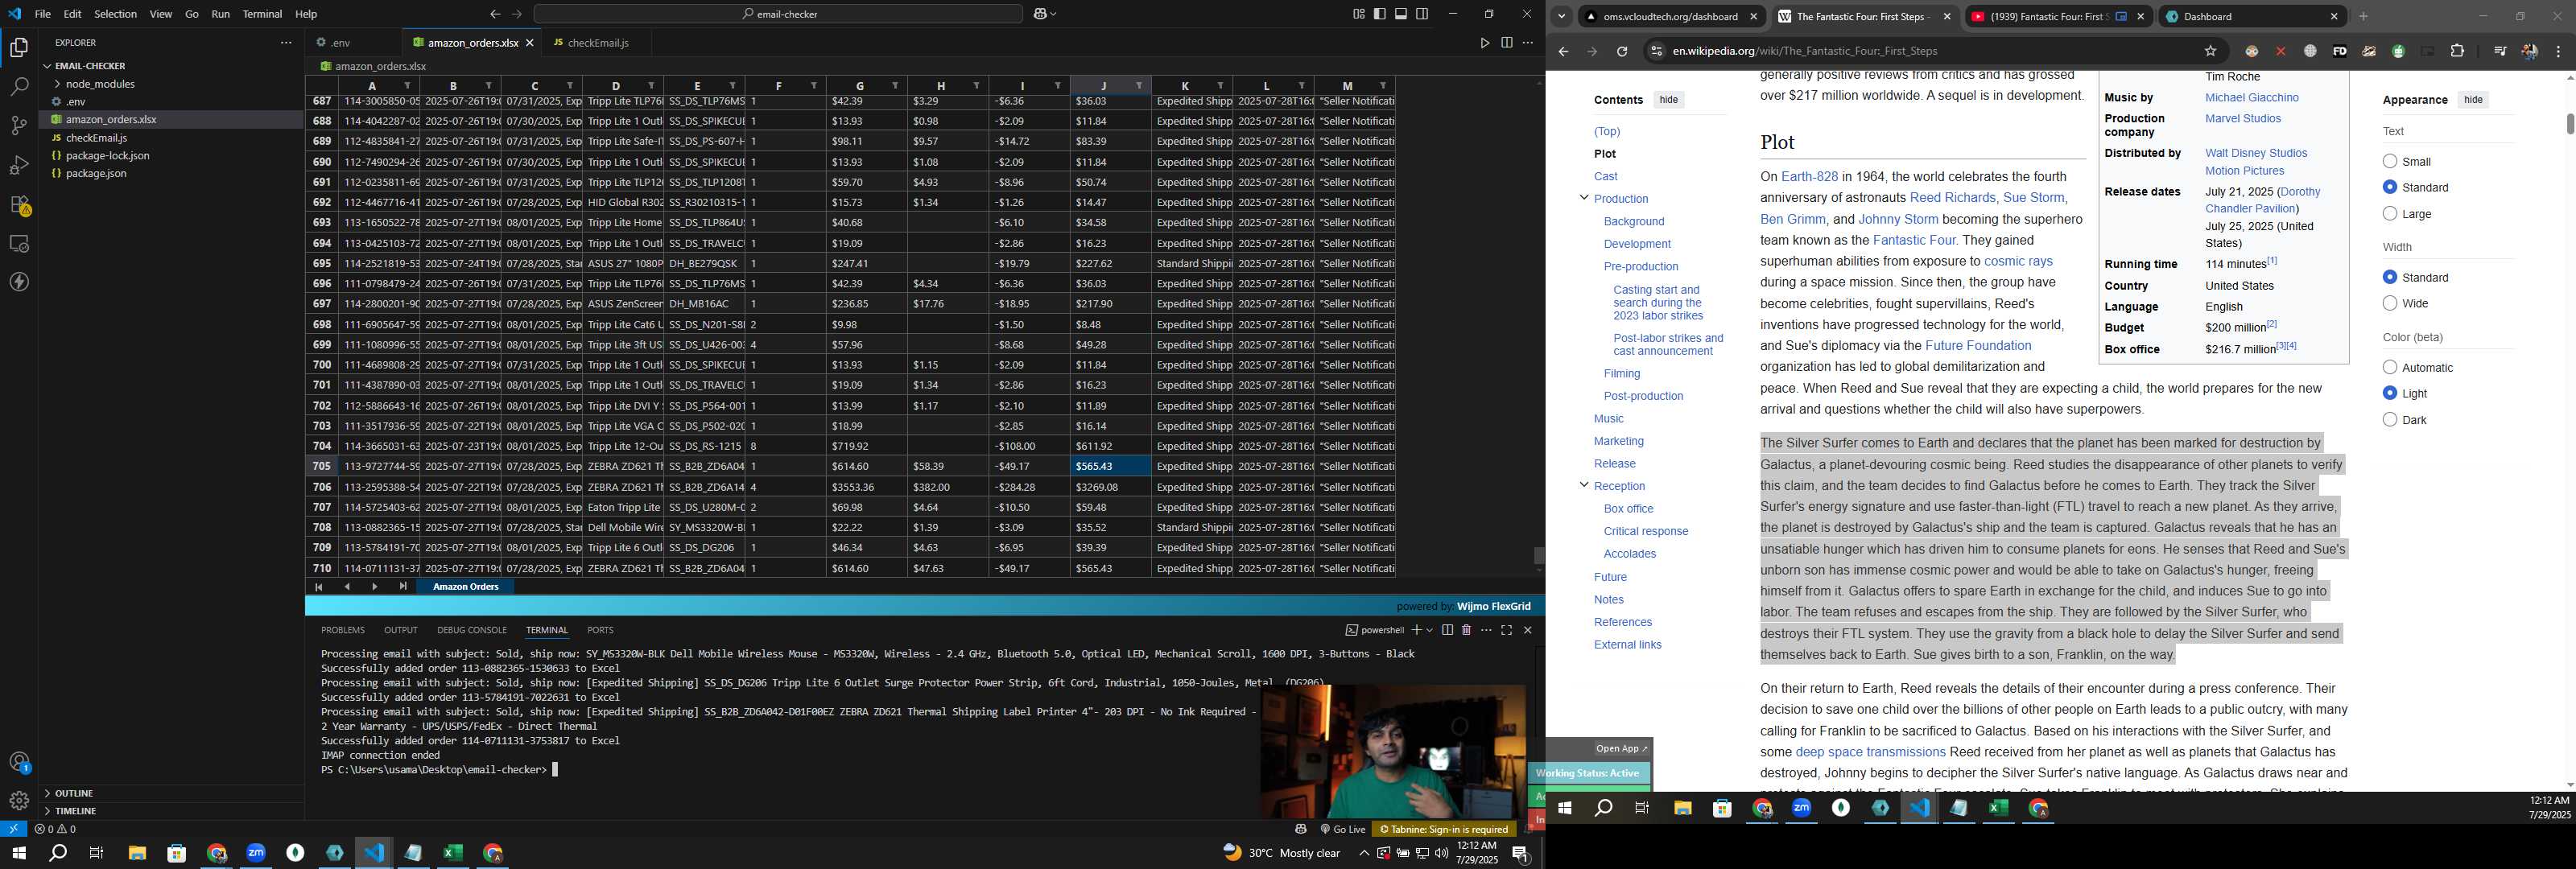Select Dark color option
The image size is (2576, 869).
tap(2389, 419)
